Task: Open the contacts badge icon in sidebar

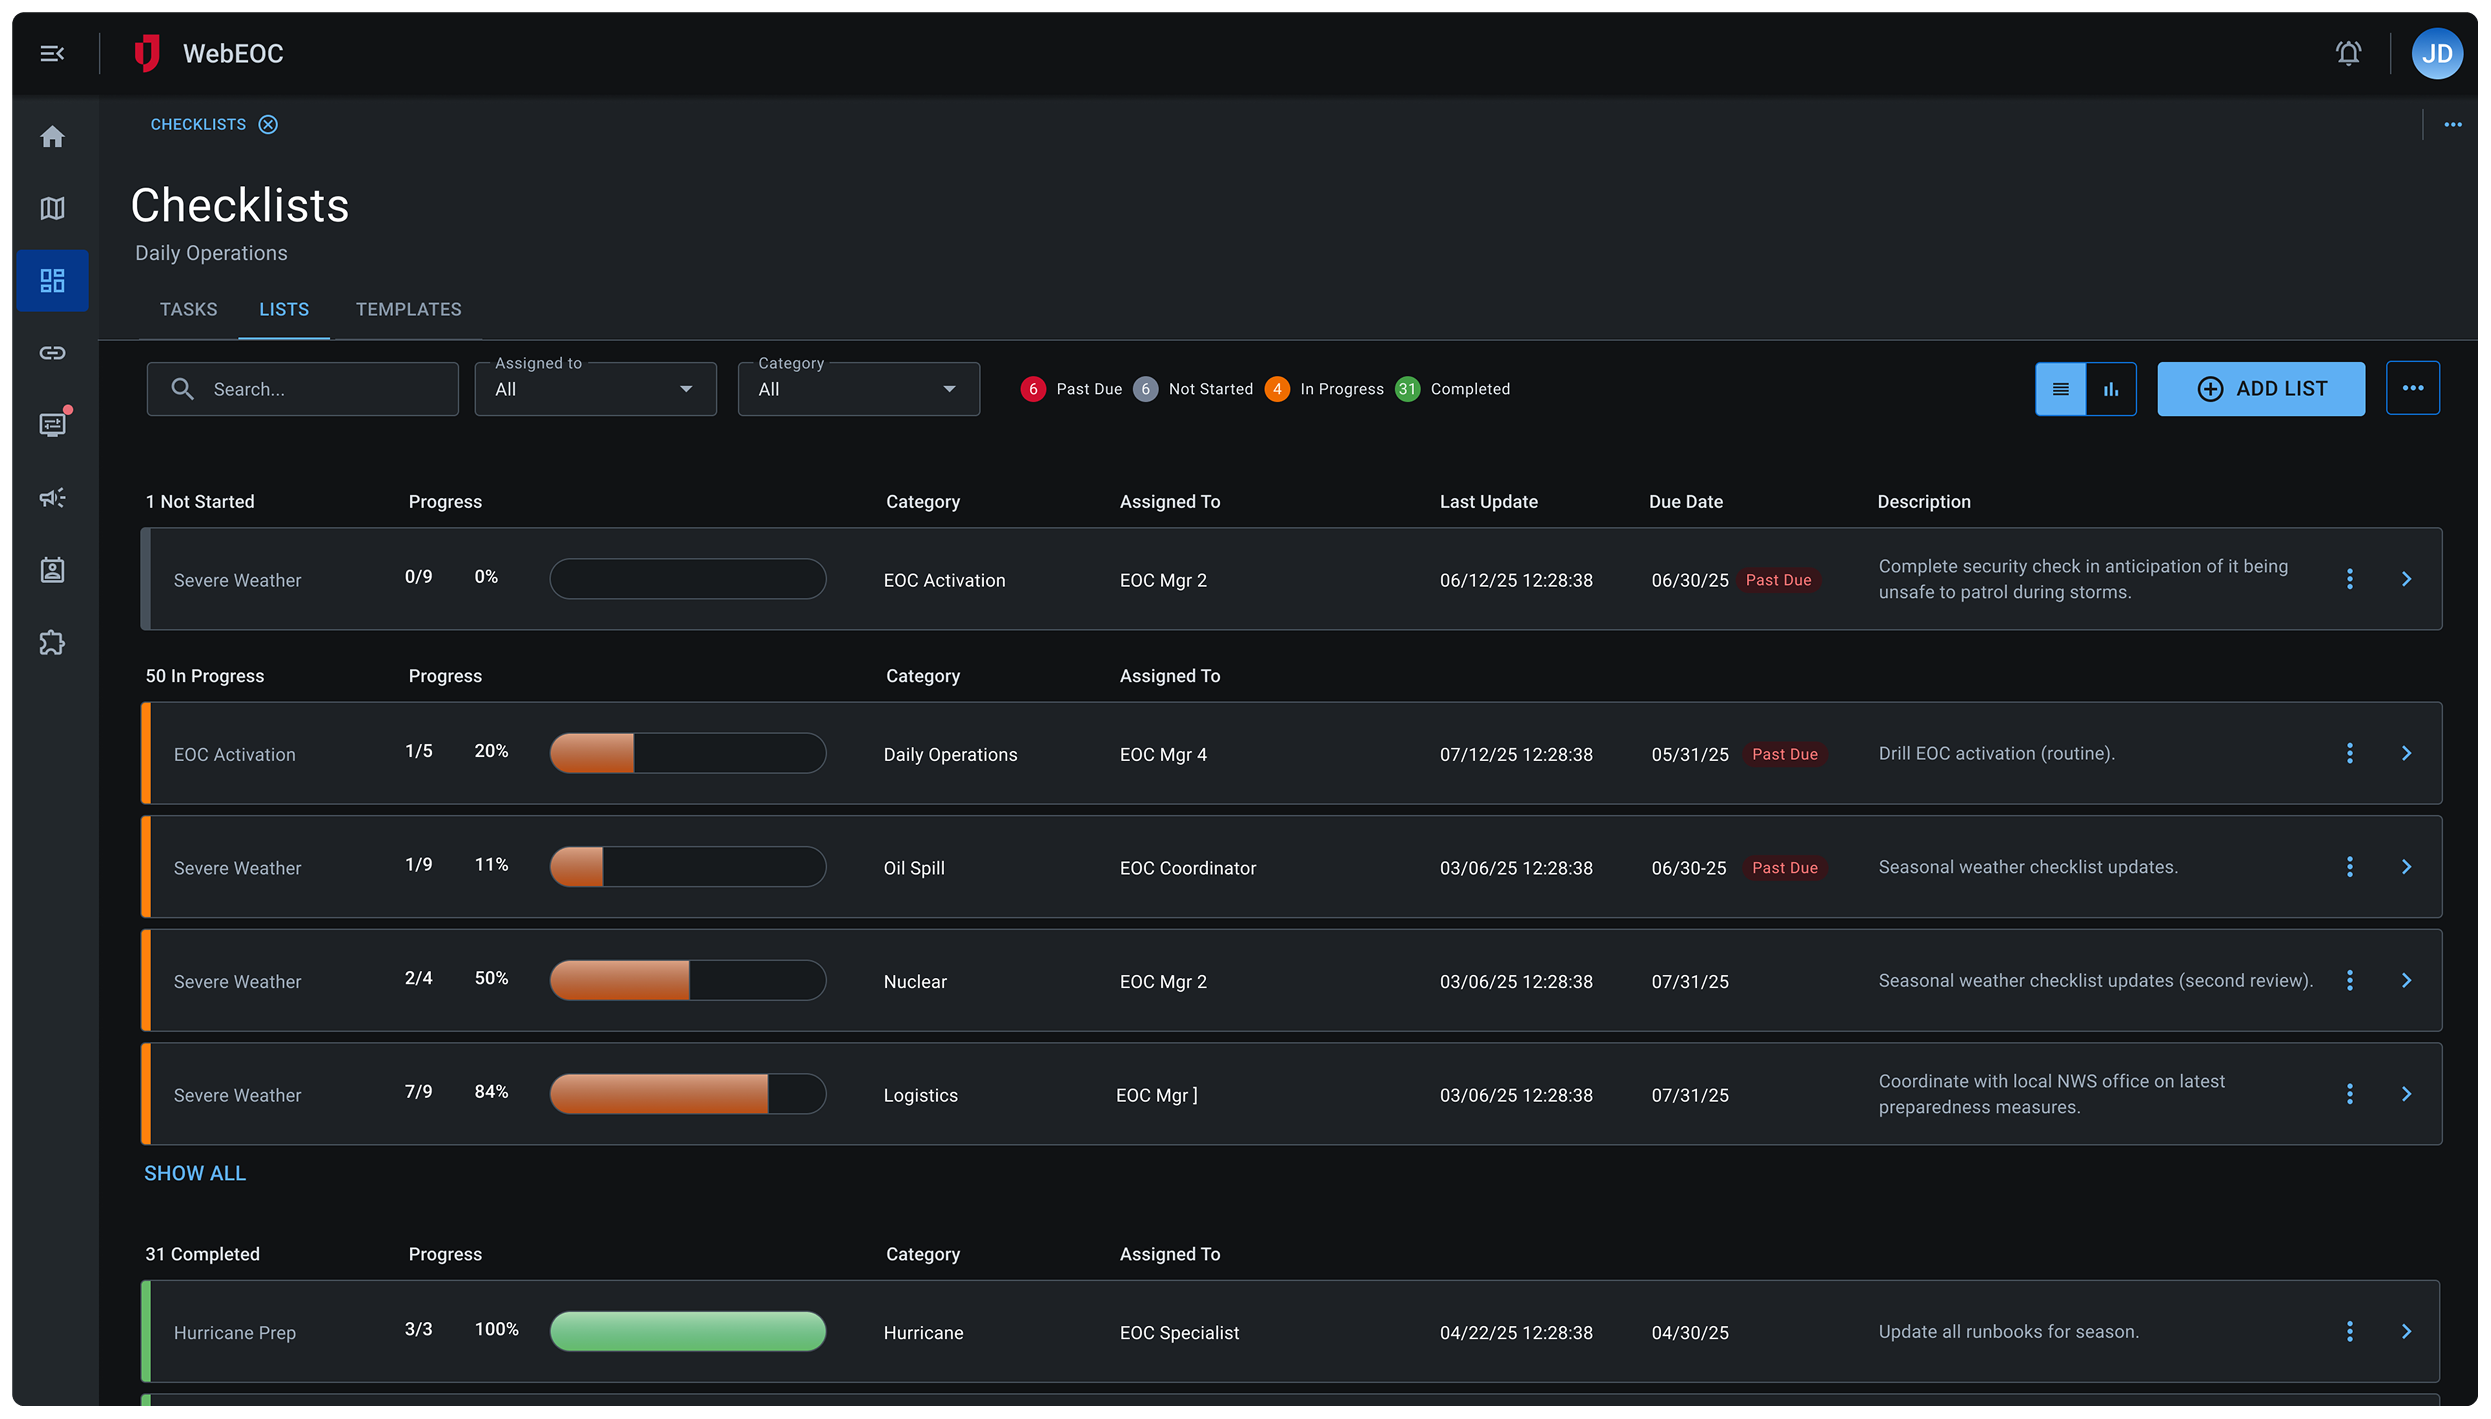Action: click(x=52, y=569)
